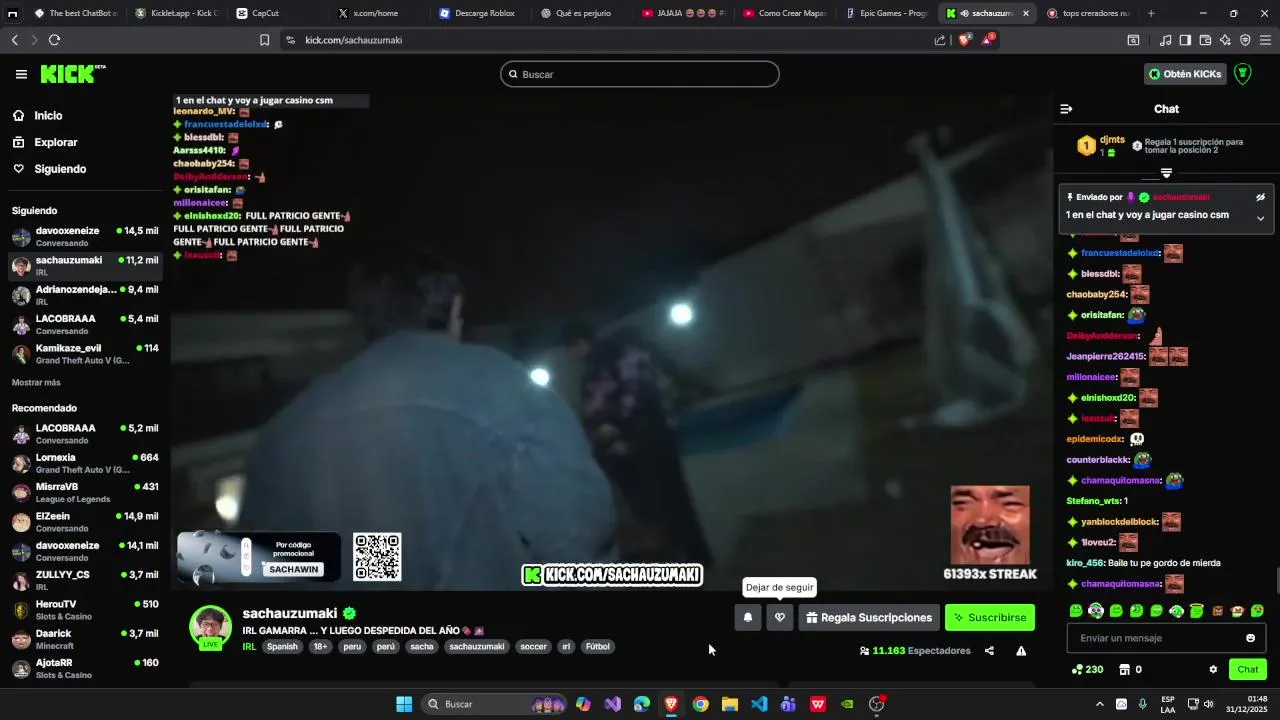Open emoji picker in message box
The height and width of the screenshot is (720, 1280).
click(x=1250, y=638)
